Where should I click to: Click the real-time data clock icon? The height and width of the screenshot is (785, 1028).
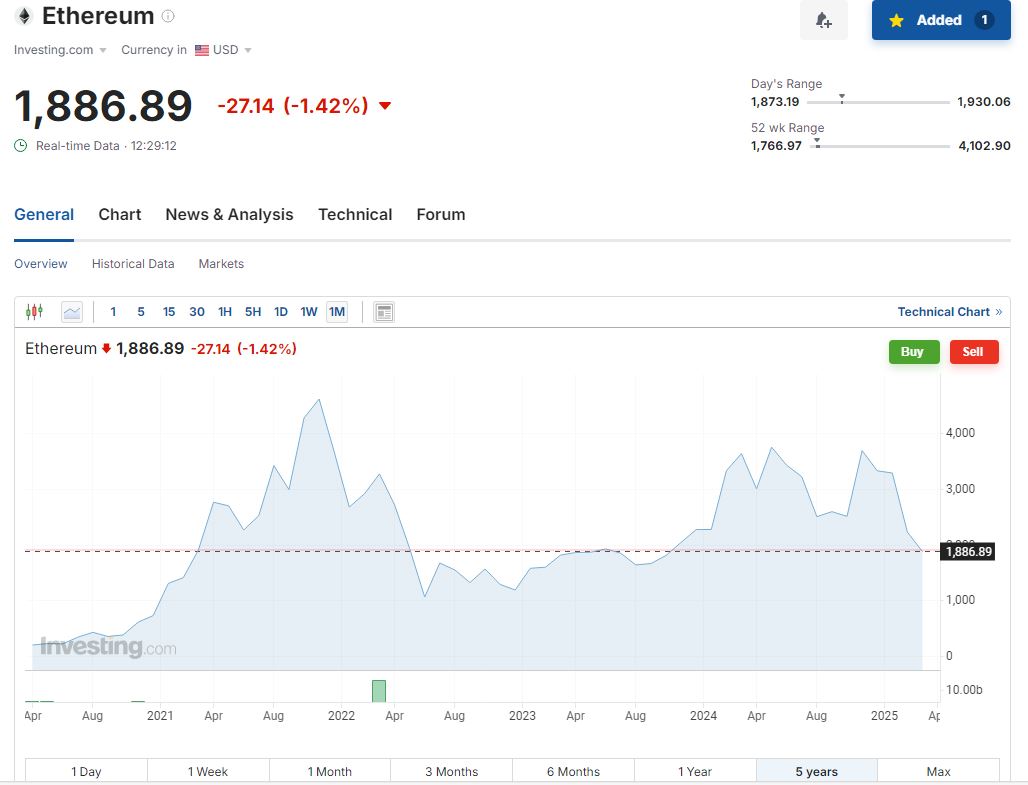pyautogui.click(x=21, y=146)
